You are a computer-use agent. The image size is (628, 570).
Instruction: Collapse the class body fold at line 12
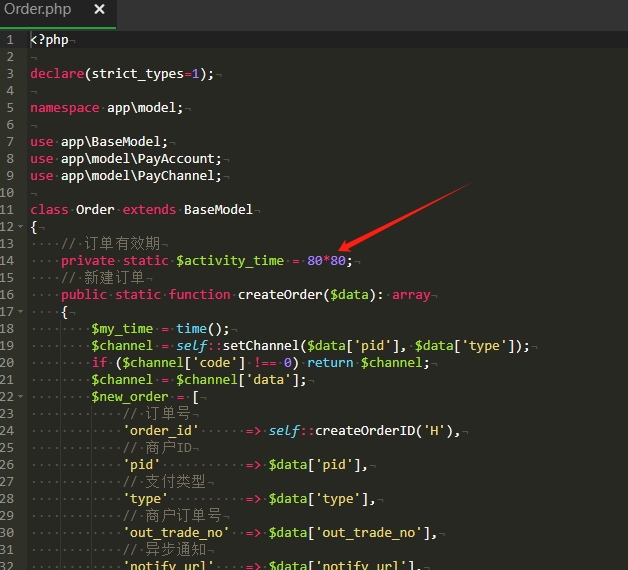coord(20,227)
